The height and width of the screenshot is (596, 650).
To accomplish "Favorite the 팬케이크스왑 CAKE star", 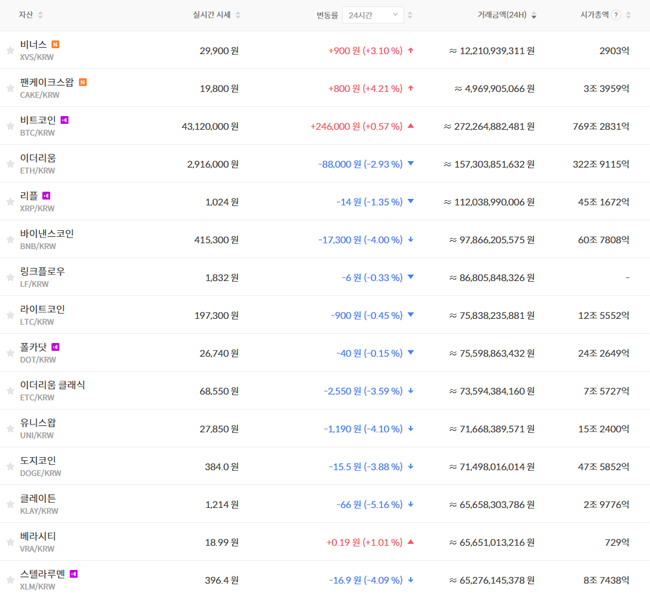I will (x=10, y=88).
